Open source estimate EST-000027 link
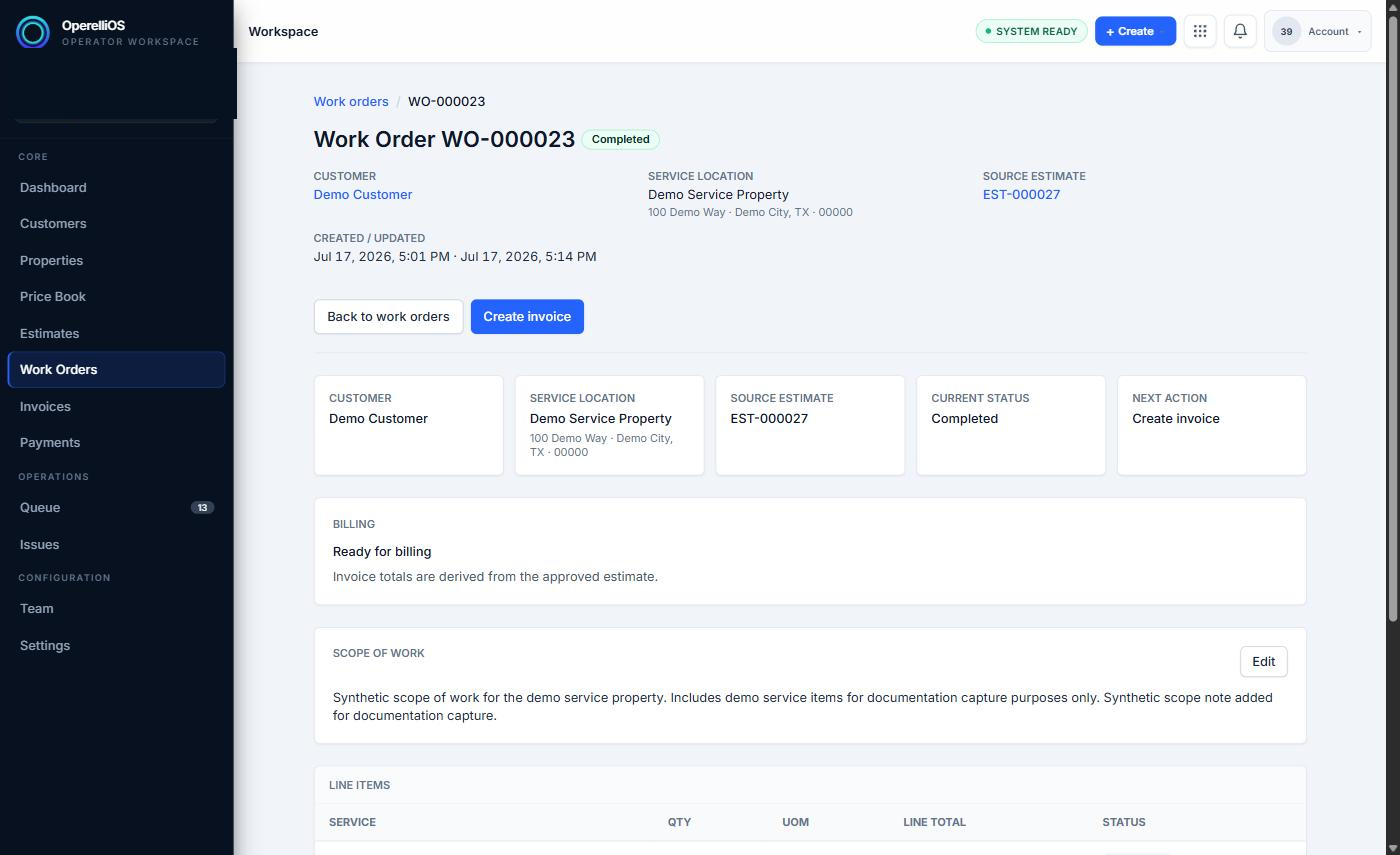The height and width of the screenshot is (855, 1400). click(1021, 194)
